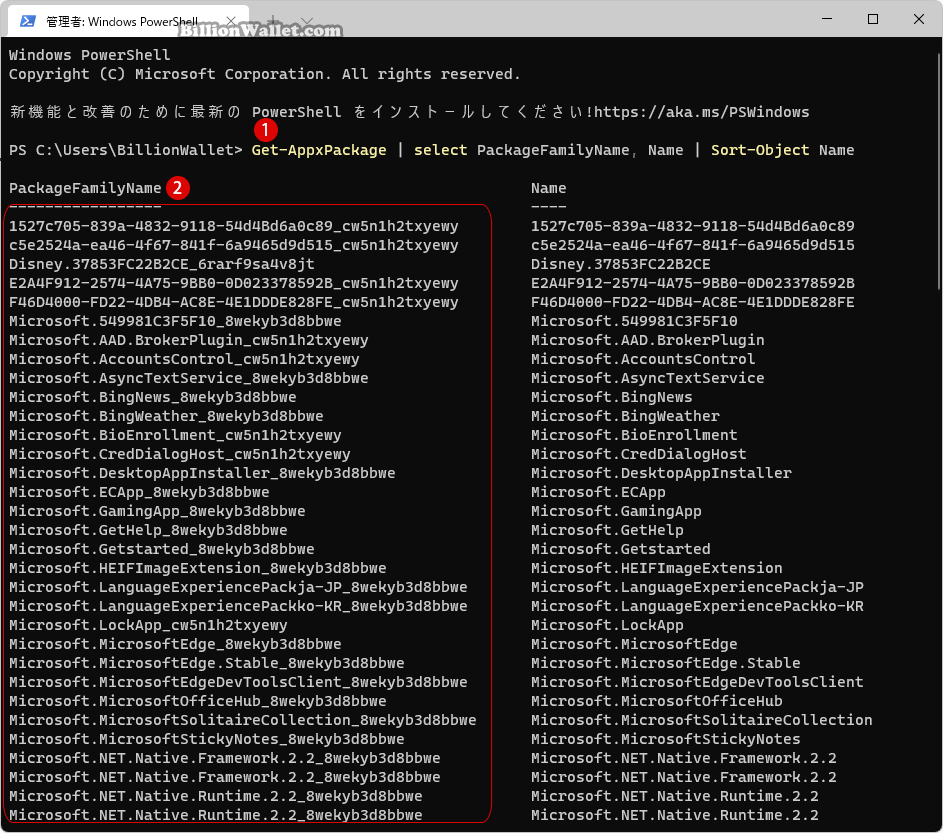This screenshot has width=943, height=833.
Task: Click the Microsoft.MicrosoftEdgeDevToolsClient_8wekyb3d8bbwe entry
Action: coord(238,682)
